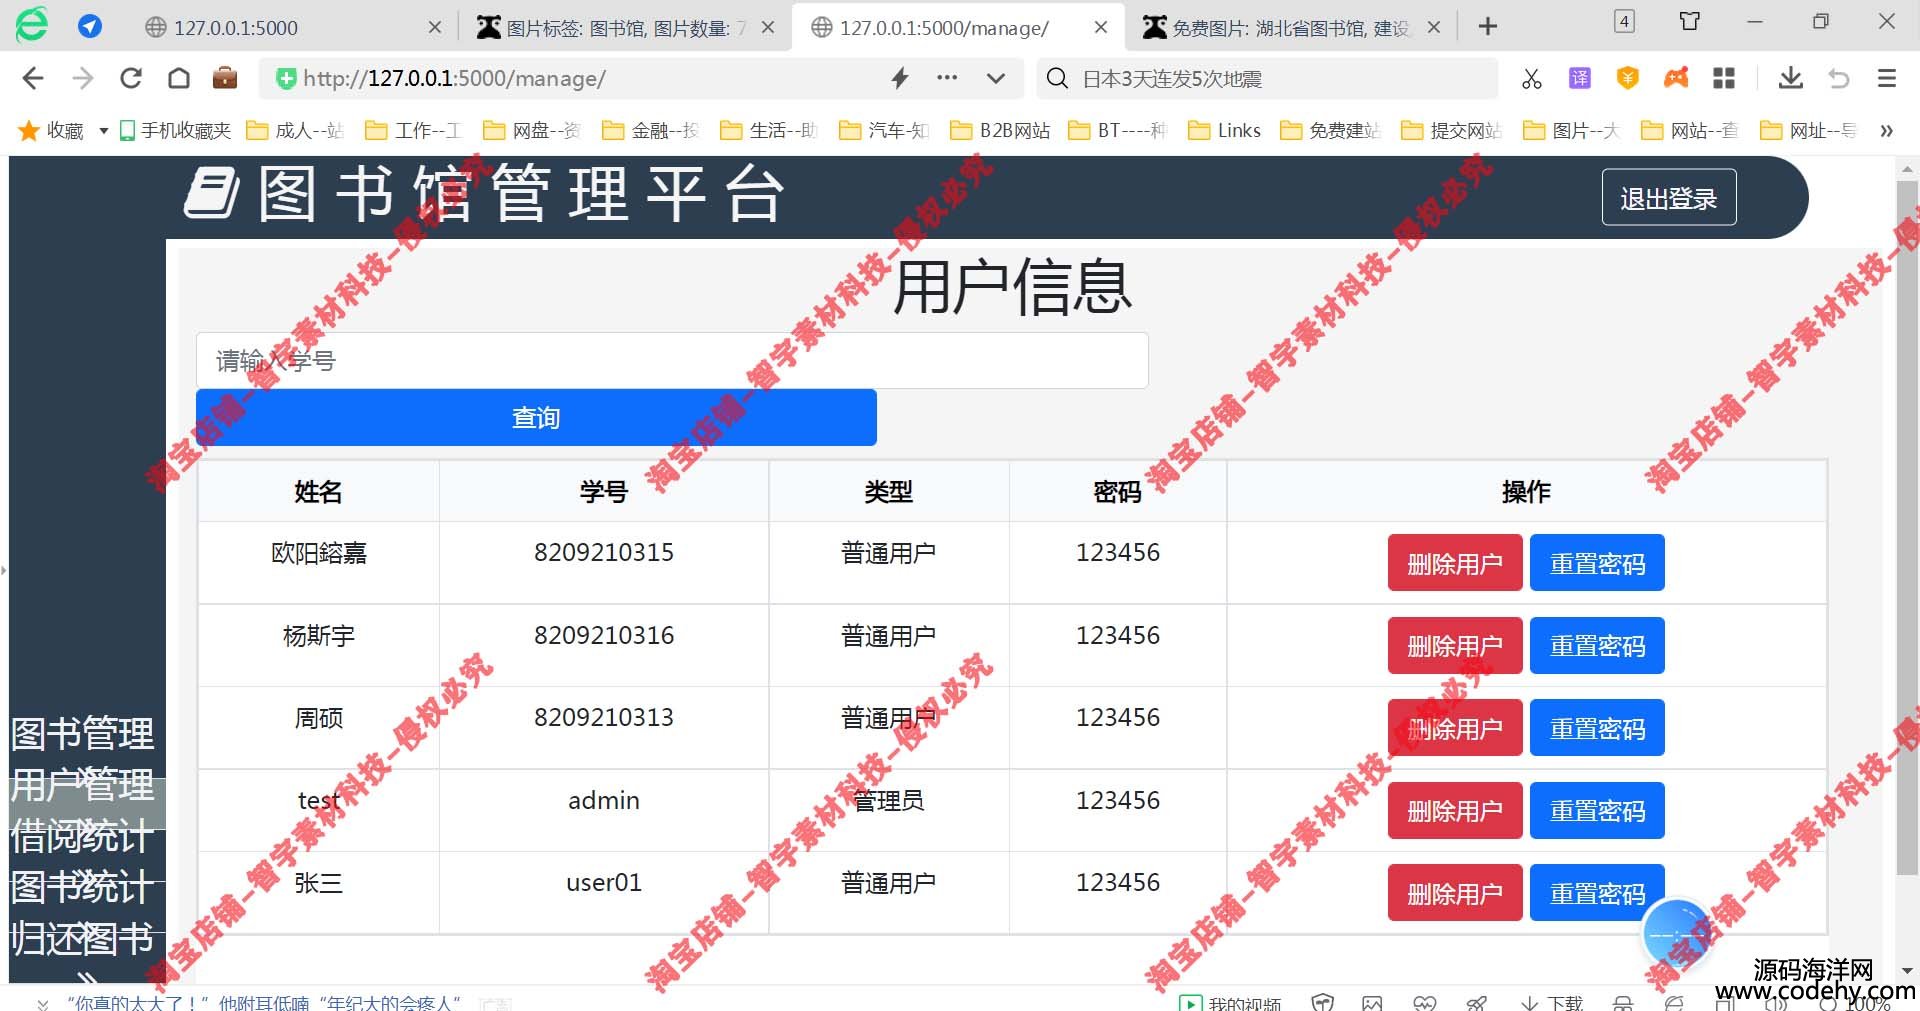
Task: Open the downloads arrow icon
Action: pyautogui.click(x=1790, y=78)
